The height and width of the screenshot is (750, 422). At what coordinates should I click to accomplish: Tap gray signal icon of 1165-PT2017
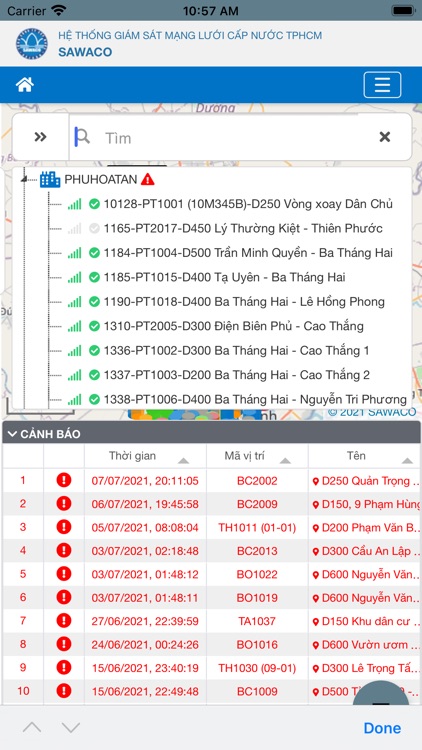[75, 228]
